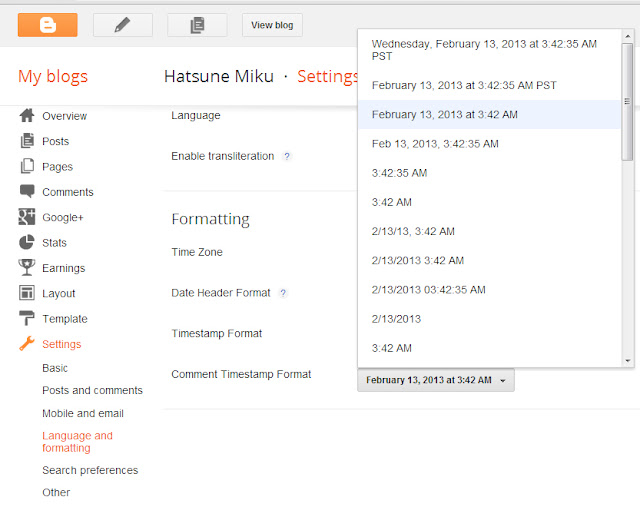
Task: Open Overview house icon in sidebar
Action: tap(27, 115)
